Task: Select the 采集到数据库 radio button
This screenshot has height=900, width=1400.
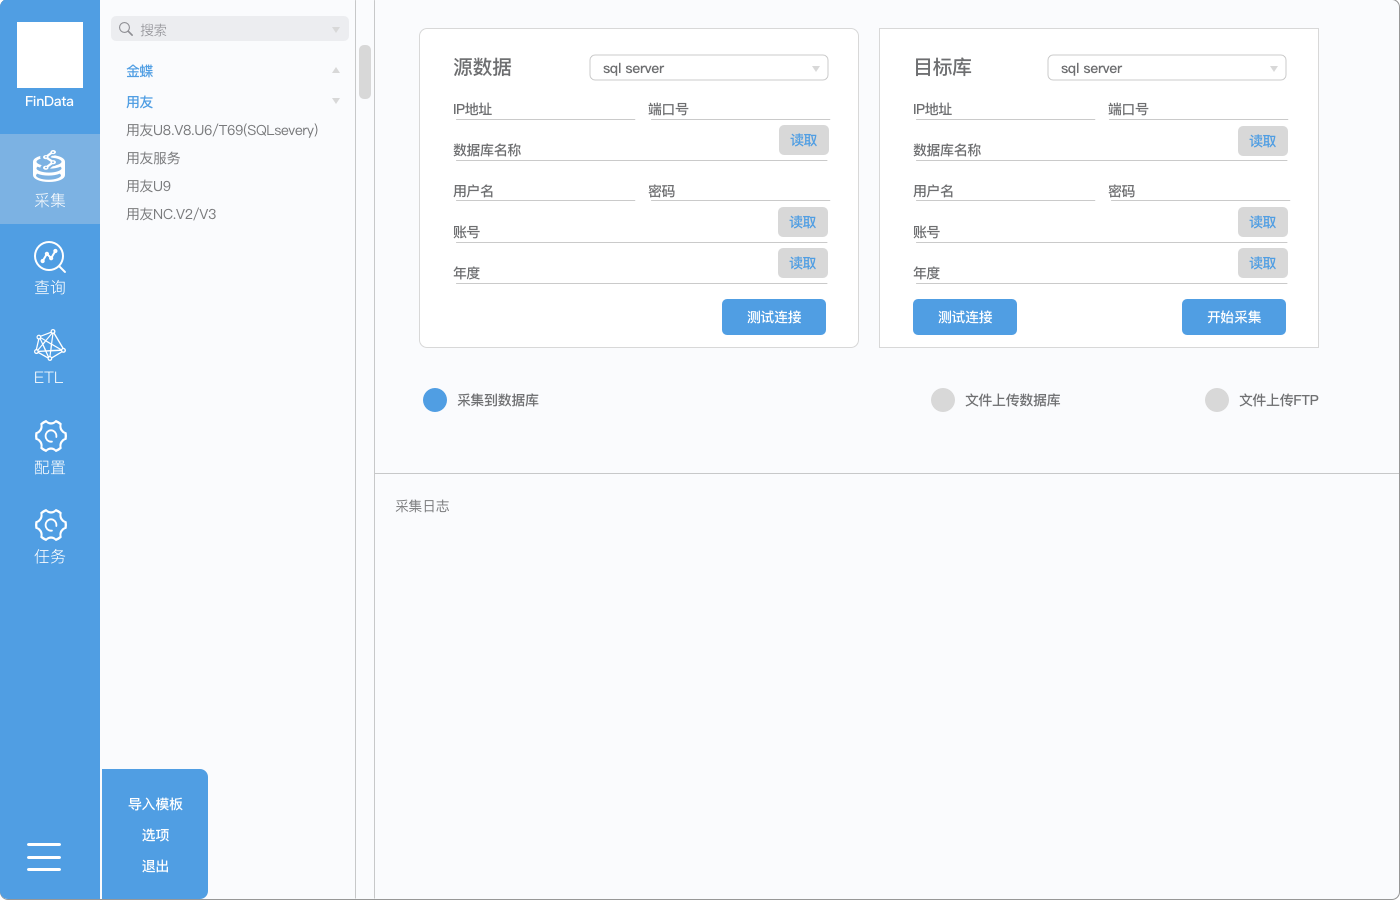Action: click(434, 399)
